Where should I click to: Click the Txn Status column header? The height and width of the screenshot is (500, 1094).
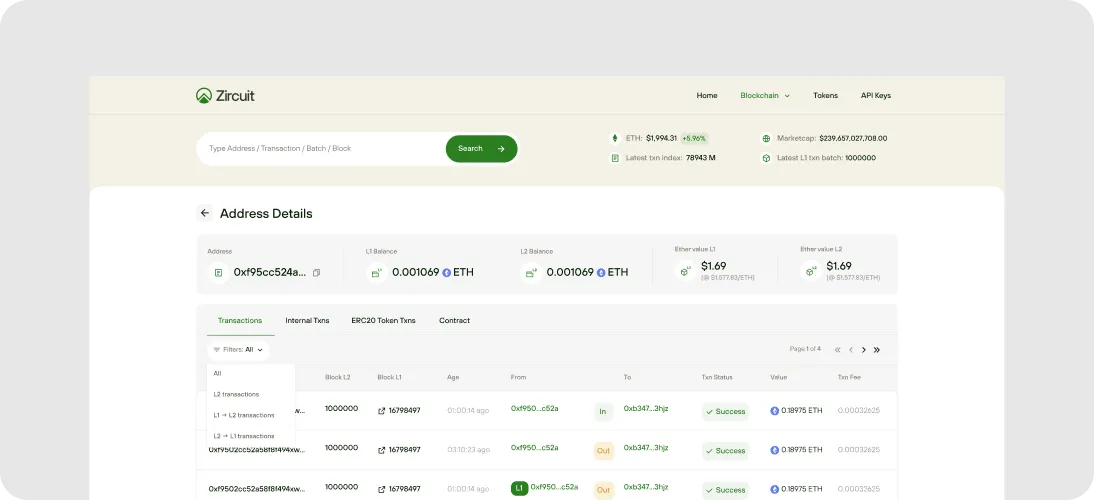pos(717,377)
